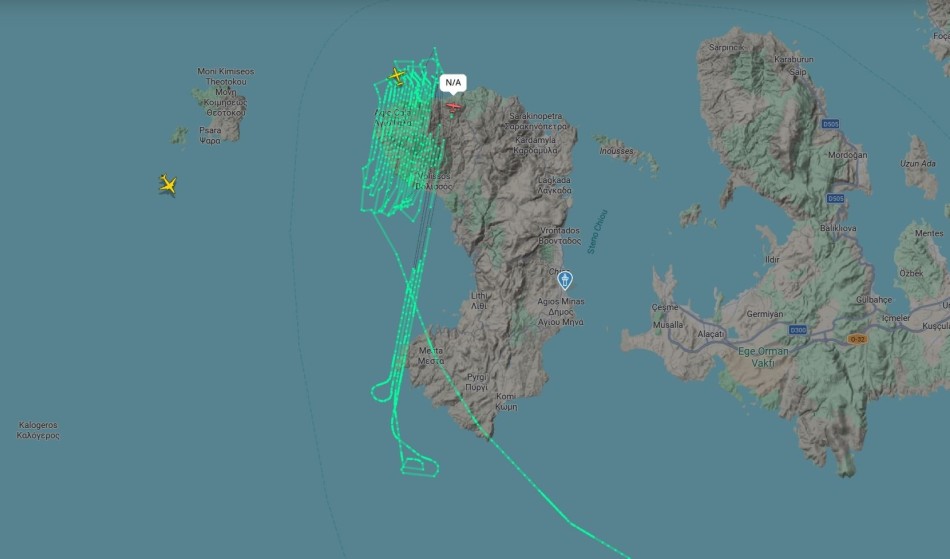This screenshot has width=950, height=559.
Task: Click the Kalogeros place label
Action: (38, 430)
